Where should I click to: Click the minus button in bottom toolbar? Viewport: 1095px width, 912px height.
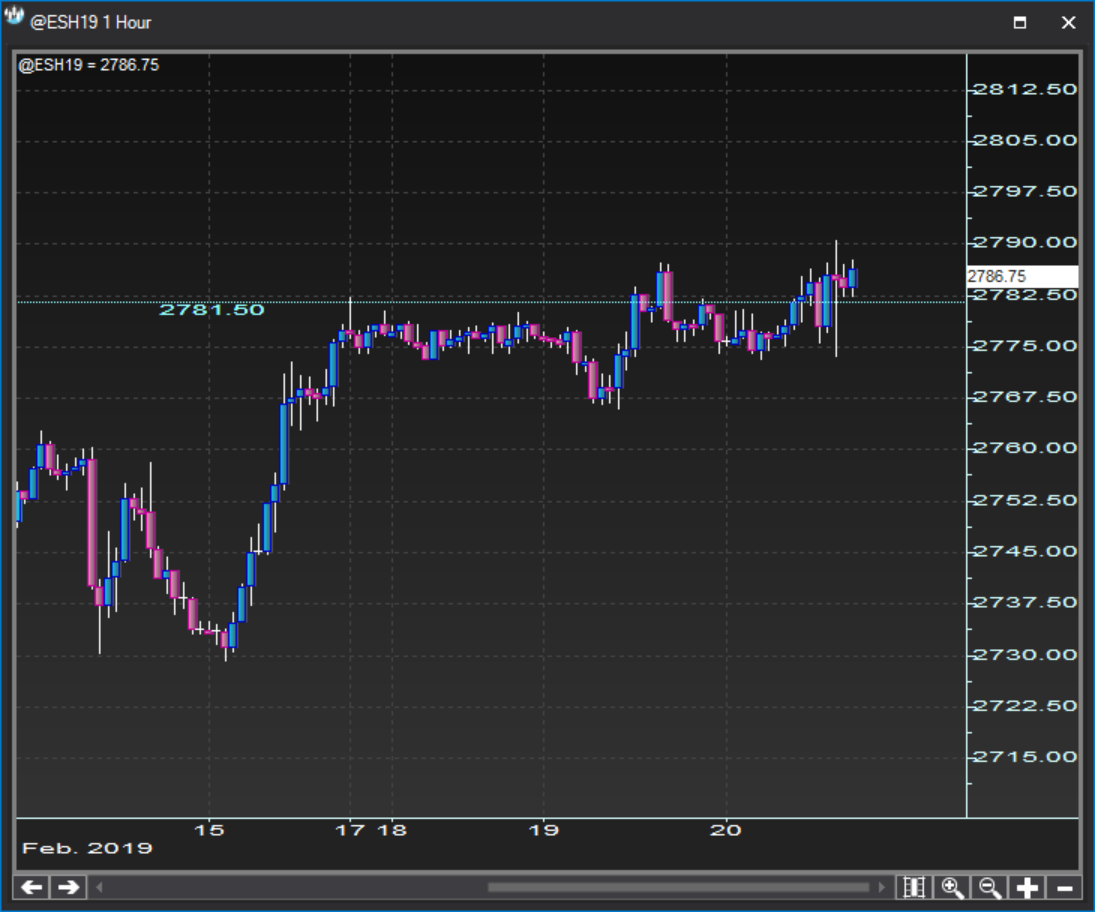click(x=1064, y=888)
